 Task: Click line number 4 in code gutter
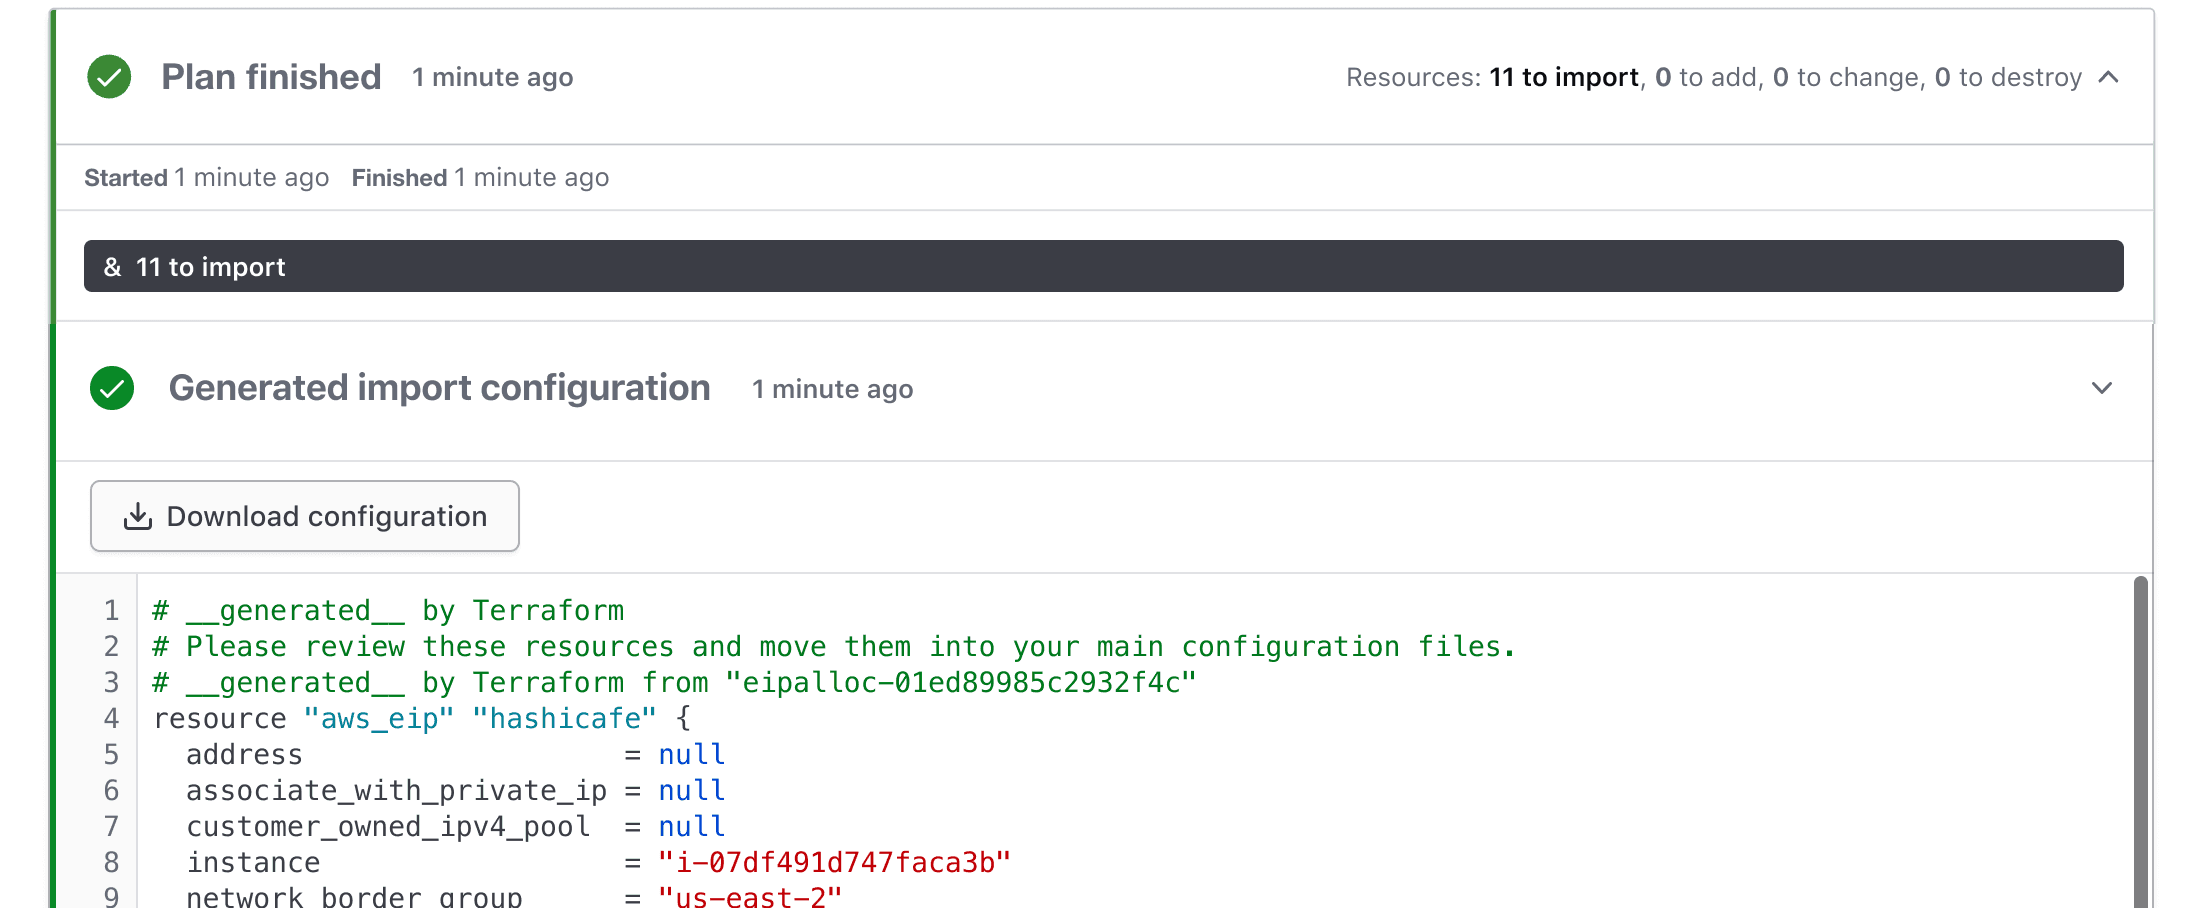(x=111, y=718)
